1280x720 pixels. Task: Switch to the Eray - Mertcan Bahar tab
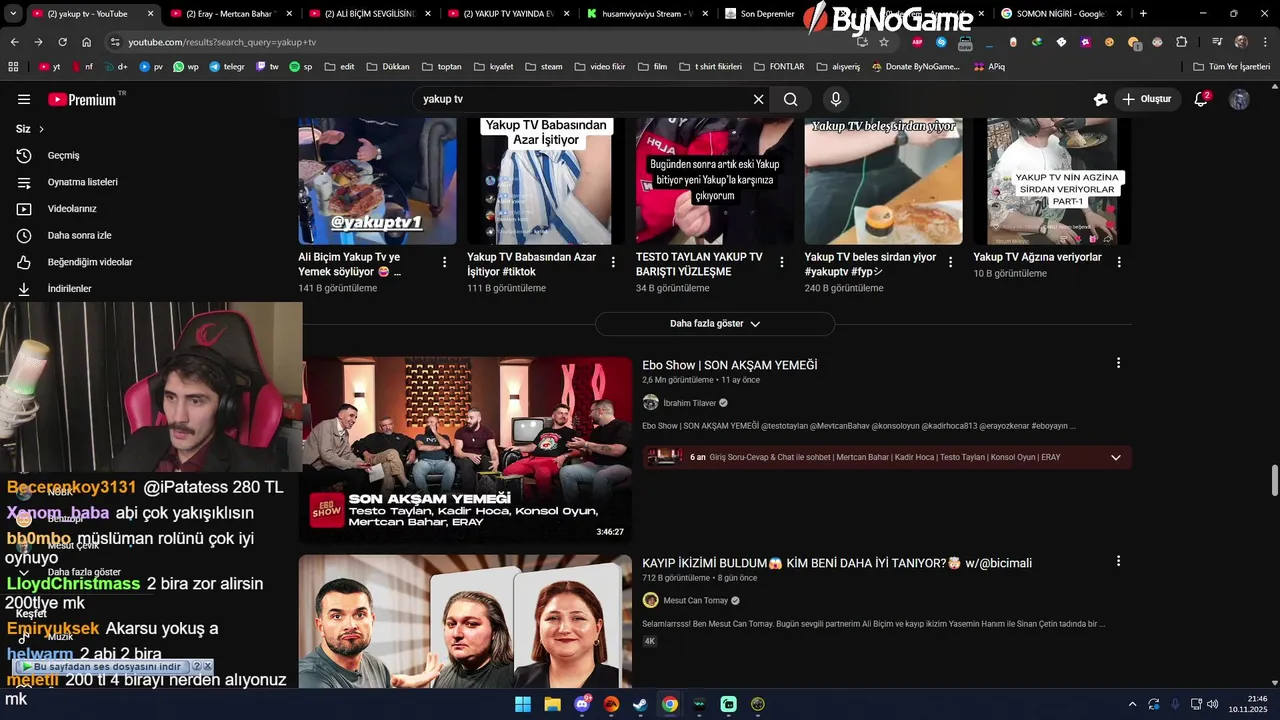coord(229,14)
